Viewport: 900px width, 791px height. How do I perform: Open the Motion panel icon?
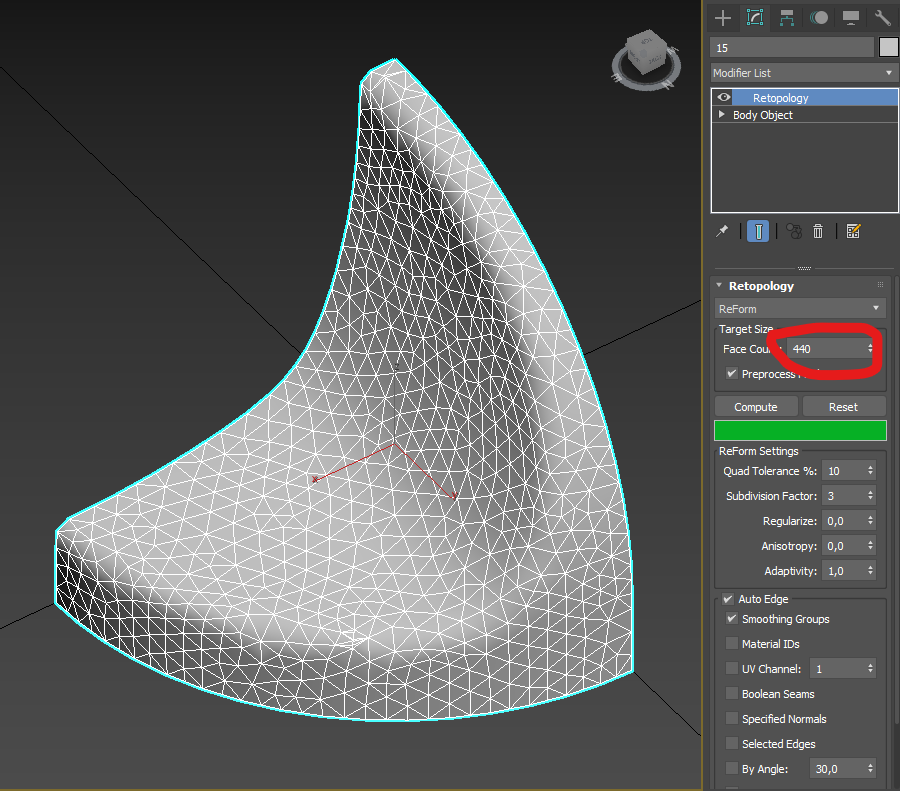tap(819, 17)
